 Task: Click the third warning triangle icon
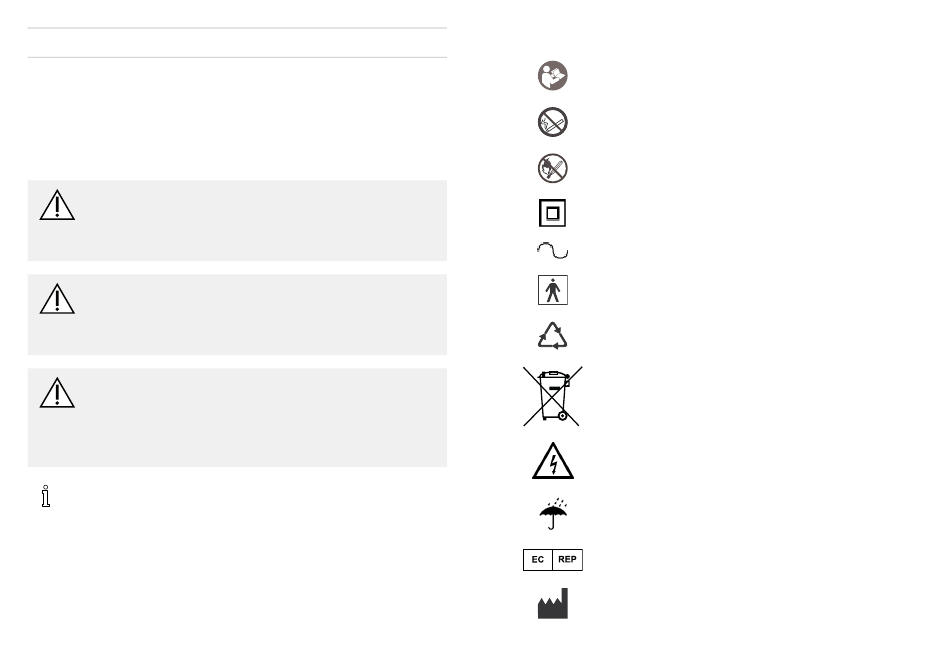[x=57, y=393]
